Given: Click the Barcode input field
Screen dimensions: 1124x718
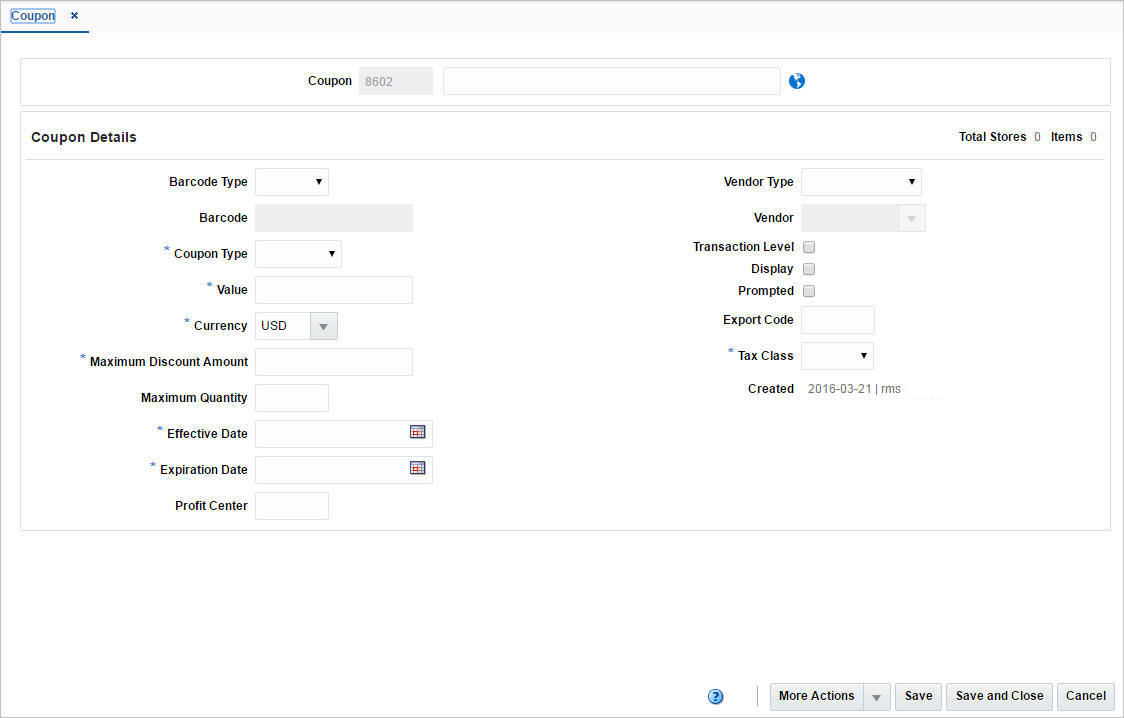Looking at the screenshot, I should coord(334,218).
